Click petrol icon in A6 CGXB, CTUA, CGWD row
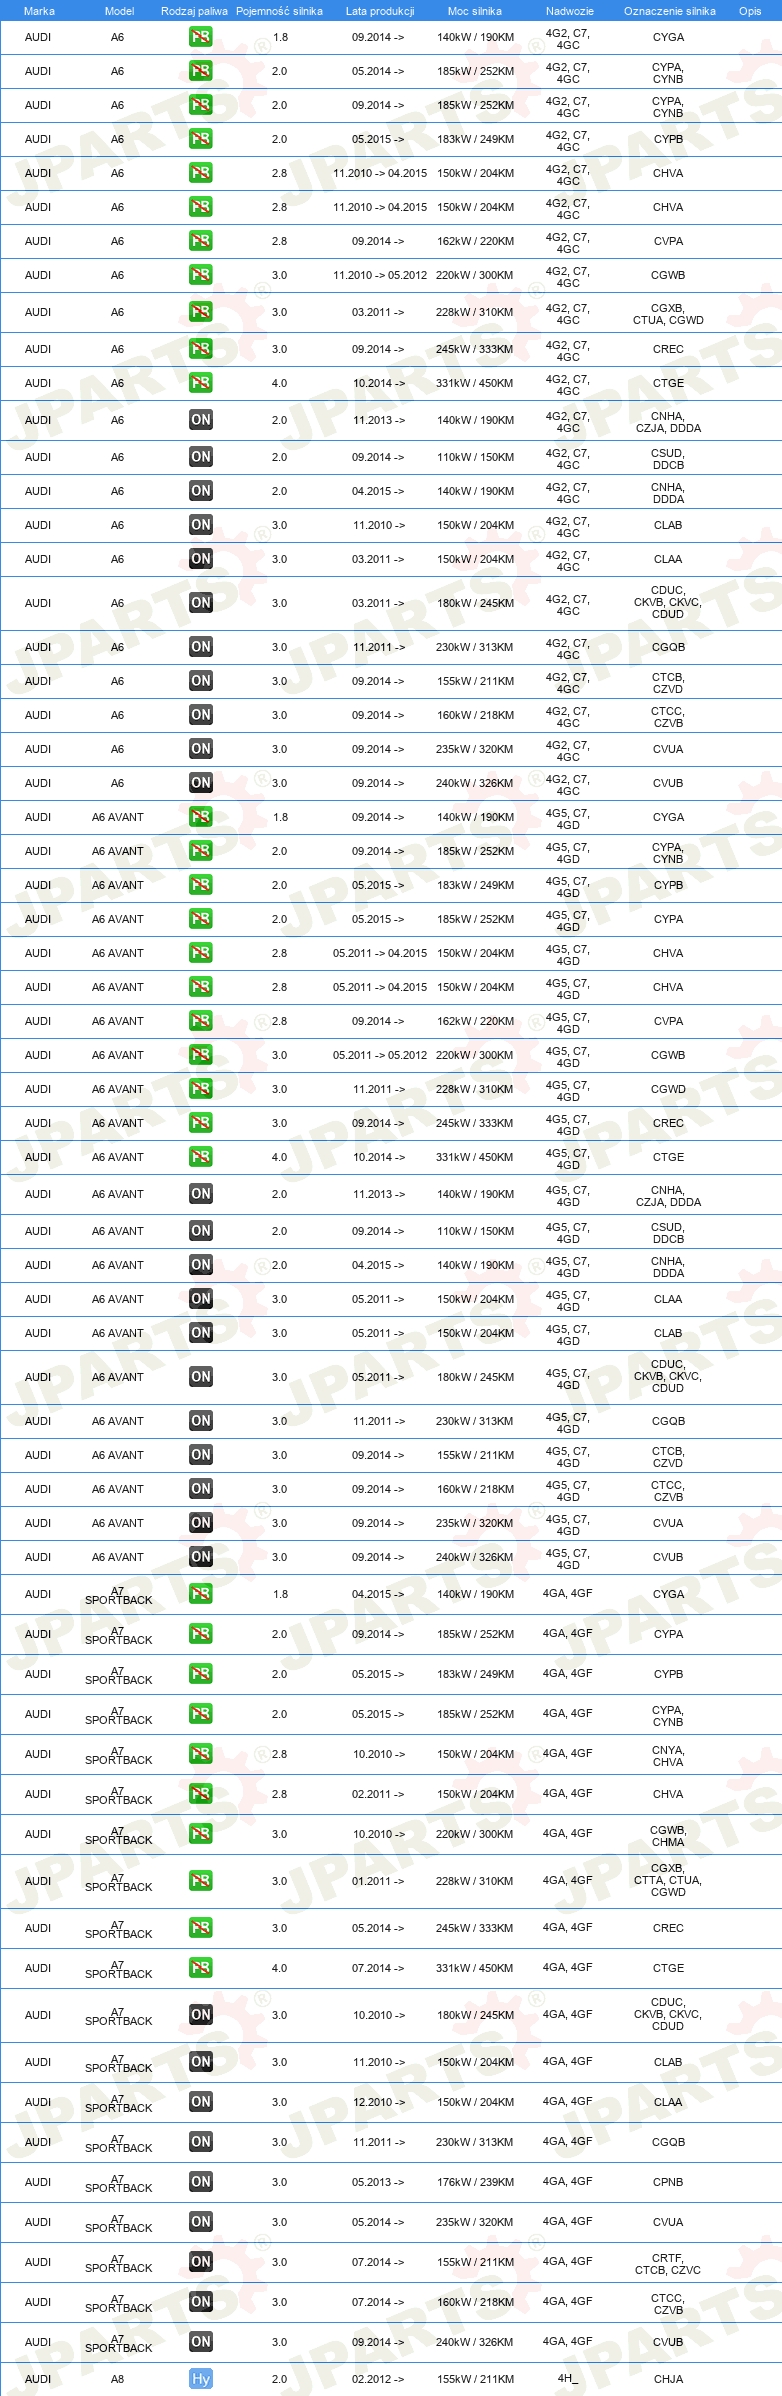The image size is (782, 2396). pos(200,312)
